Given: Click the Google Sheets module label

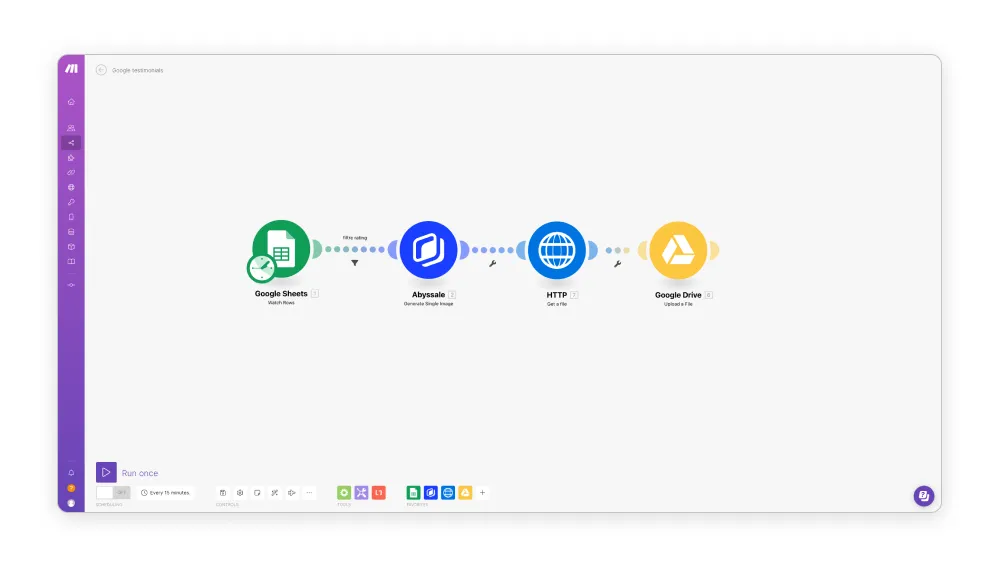Looking at the screenshot, I should coord(281,293).
